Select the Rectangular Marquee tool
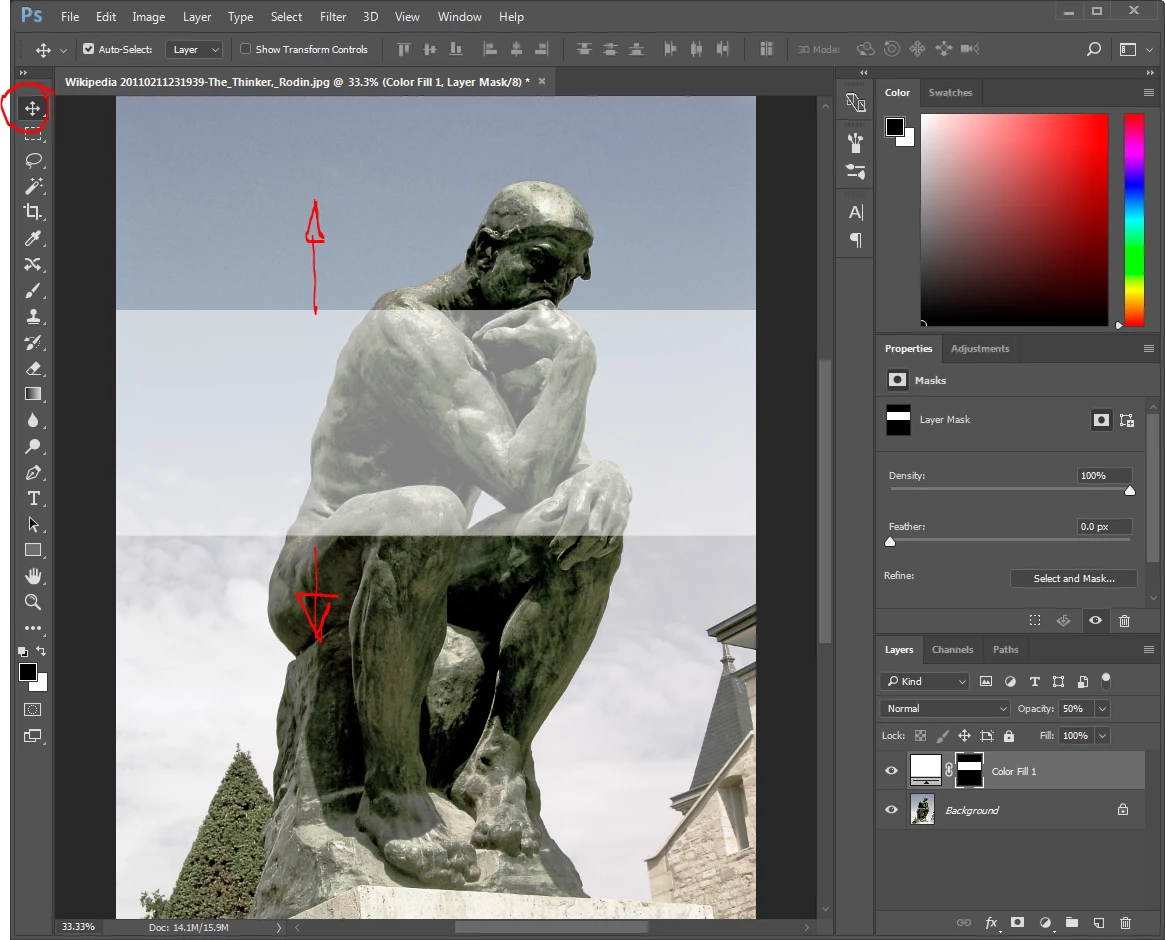Screen dimensions: 1165x940 coord(32,134)
